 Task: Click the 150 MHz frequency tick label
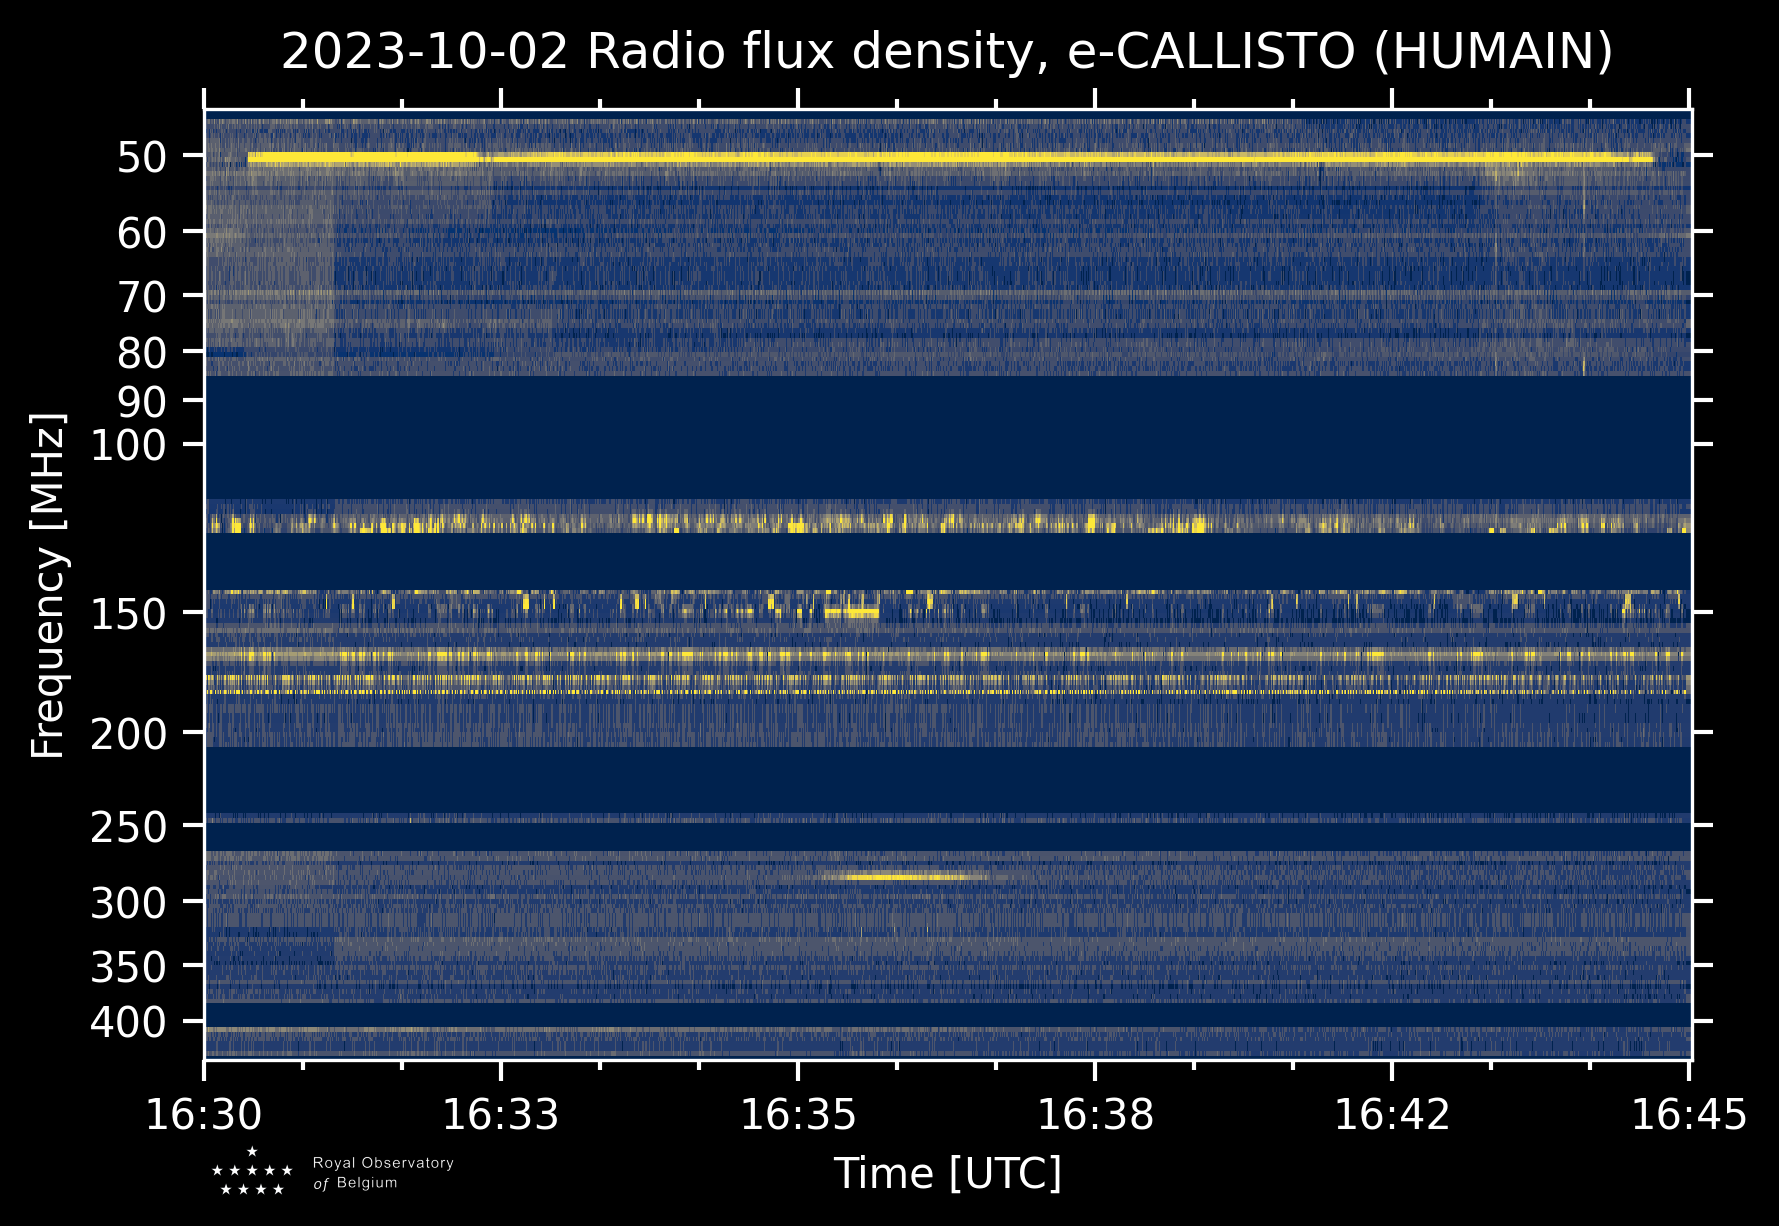click(x=128, y=614)
